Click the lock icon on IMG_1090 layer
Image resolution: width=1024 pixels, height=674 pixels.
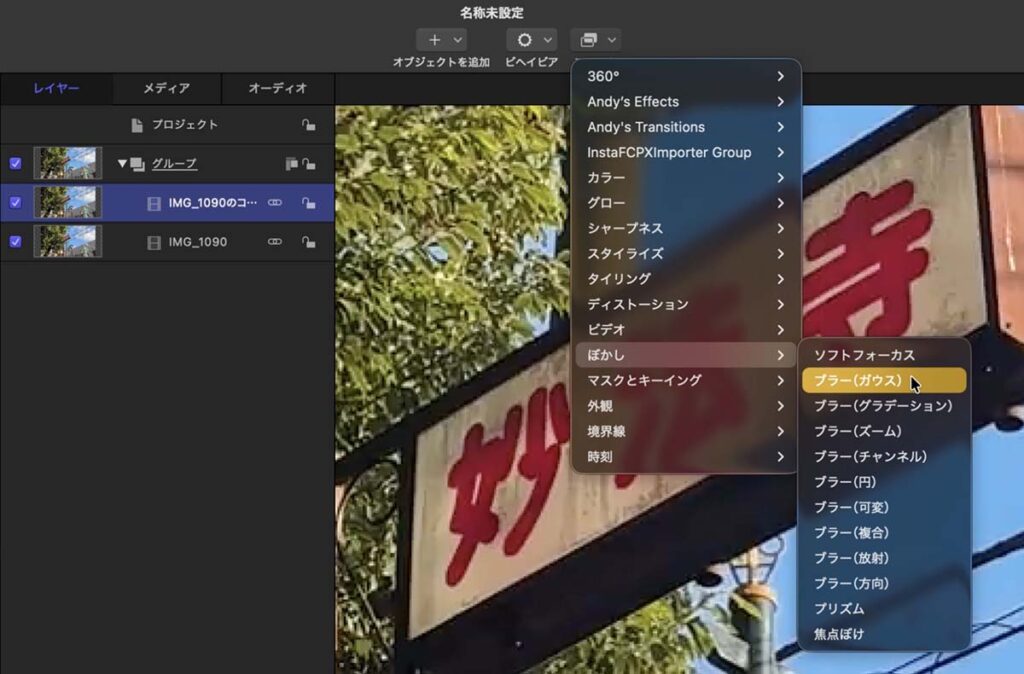309,242
